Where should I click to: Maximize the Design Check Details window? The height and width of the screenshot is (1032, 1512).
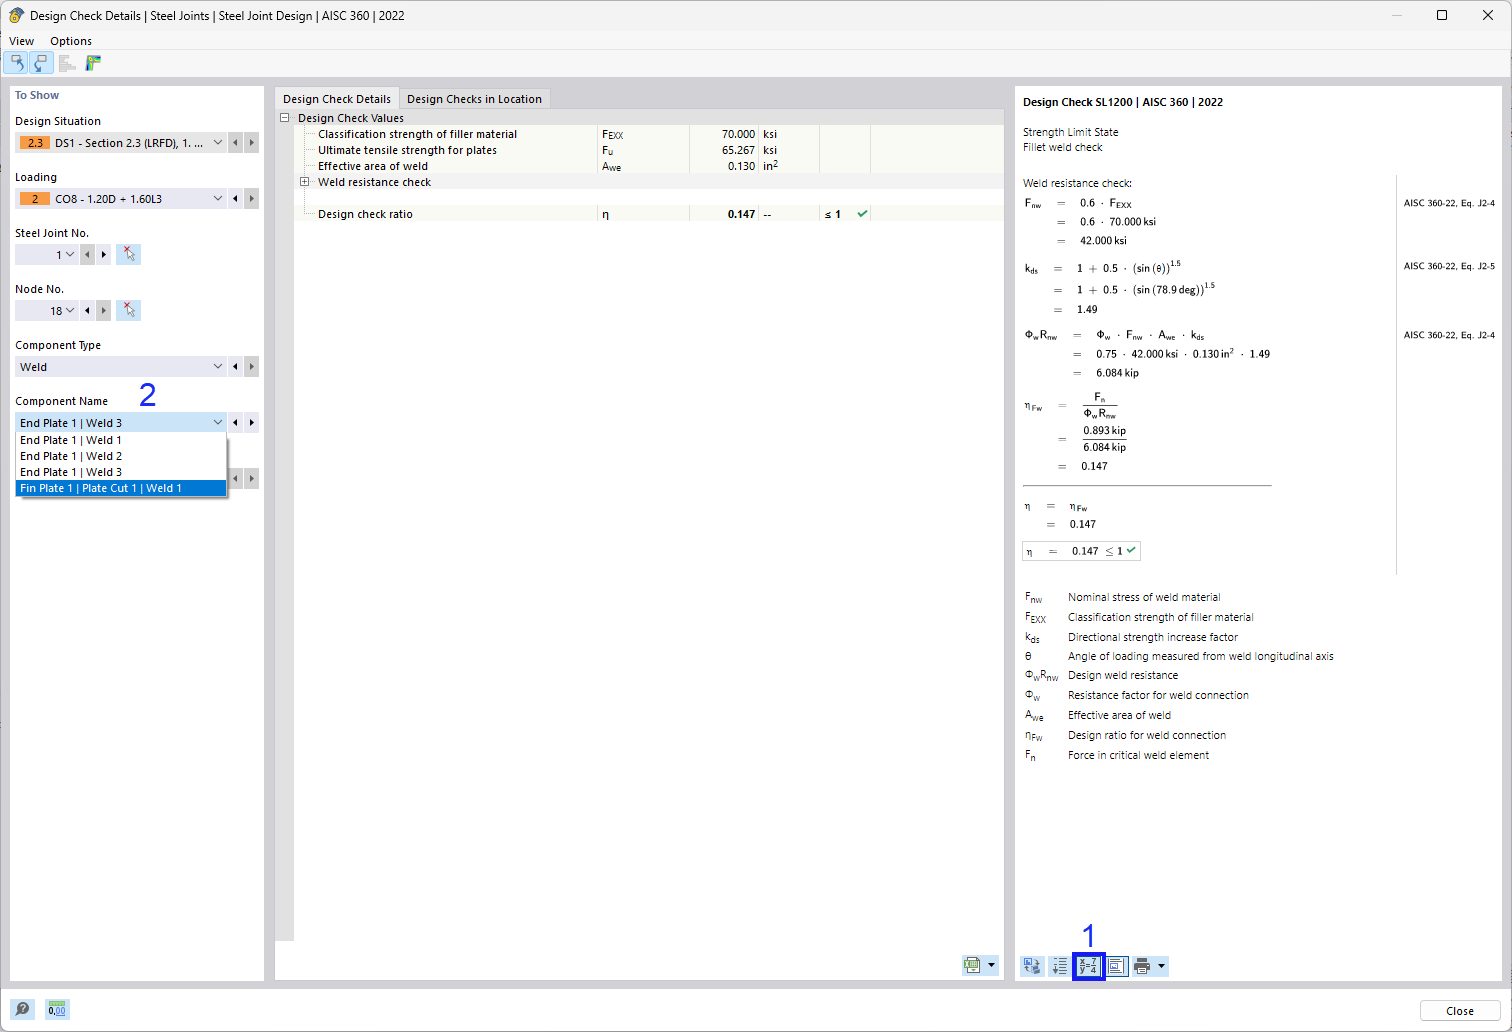1442,15
